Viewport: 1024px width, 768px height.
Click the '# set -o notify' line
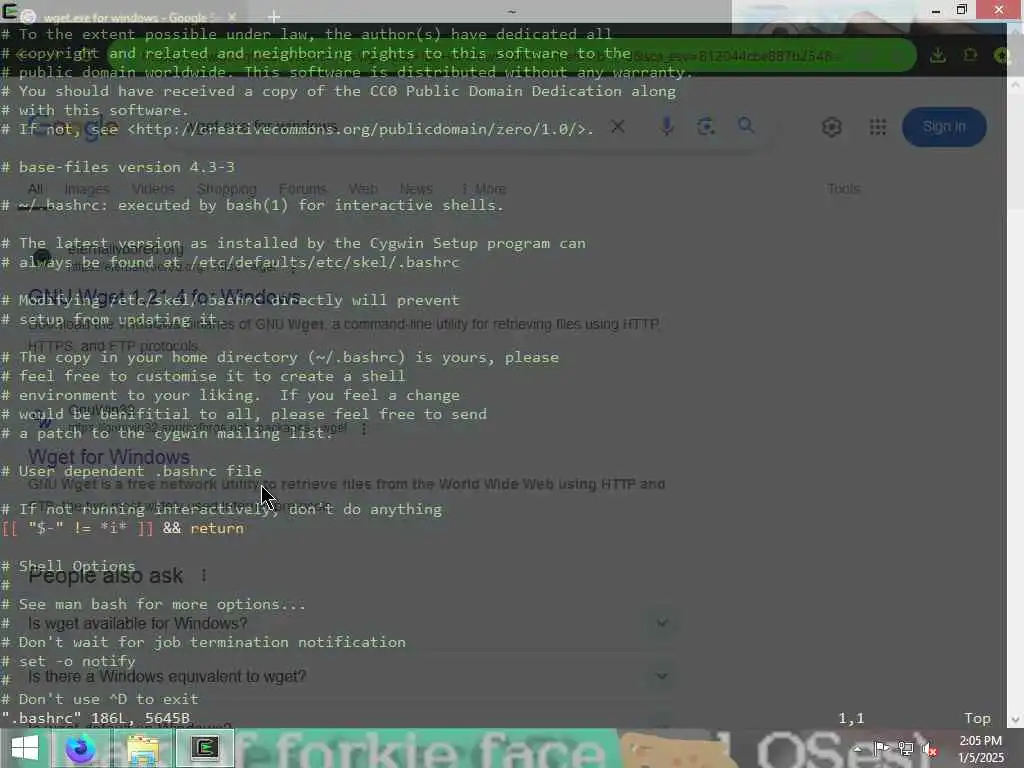69,661
